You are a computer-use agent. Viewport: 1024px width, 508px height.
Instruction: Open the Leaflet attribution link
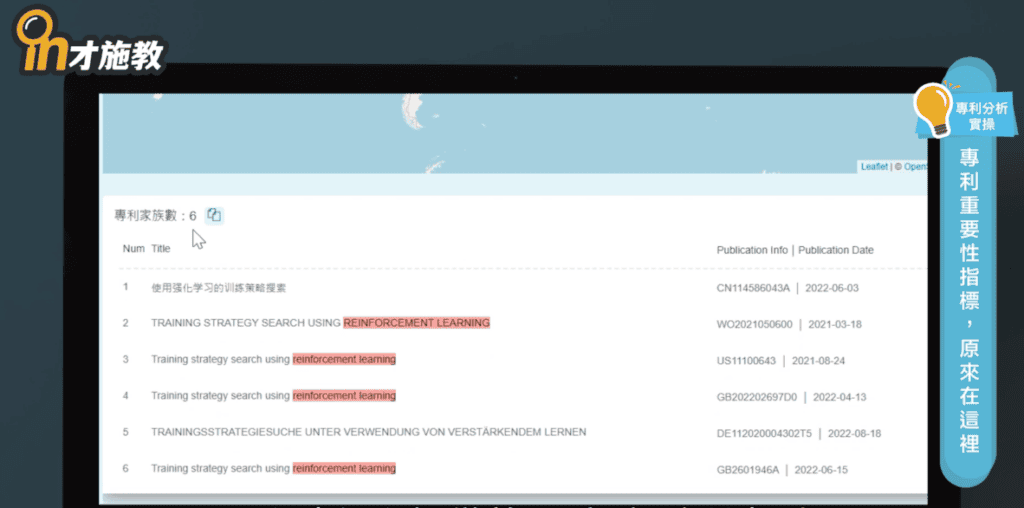[874, 167]
